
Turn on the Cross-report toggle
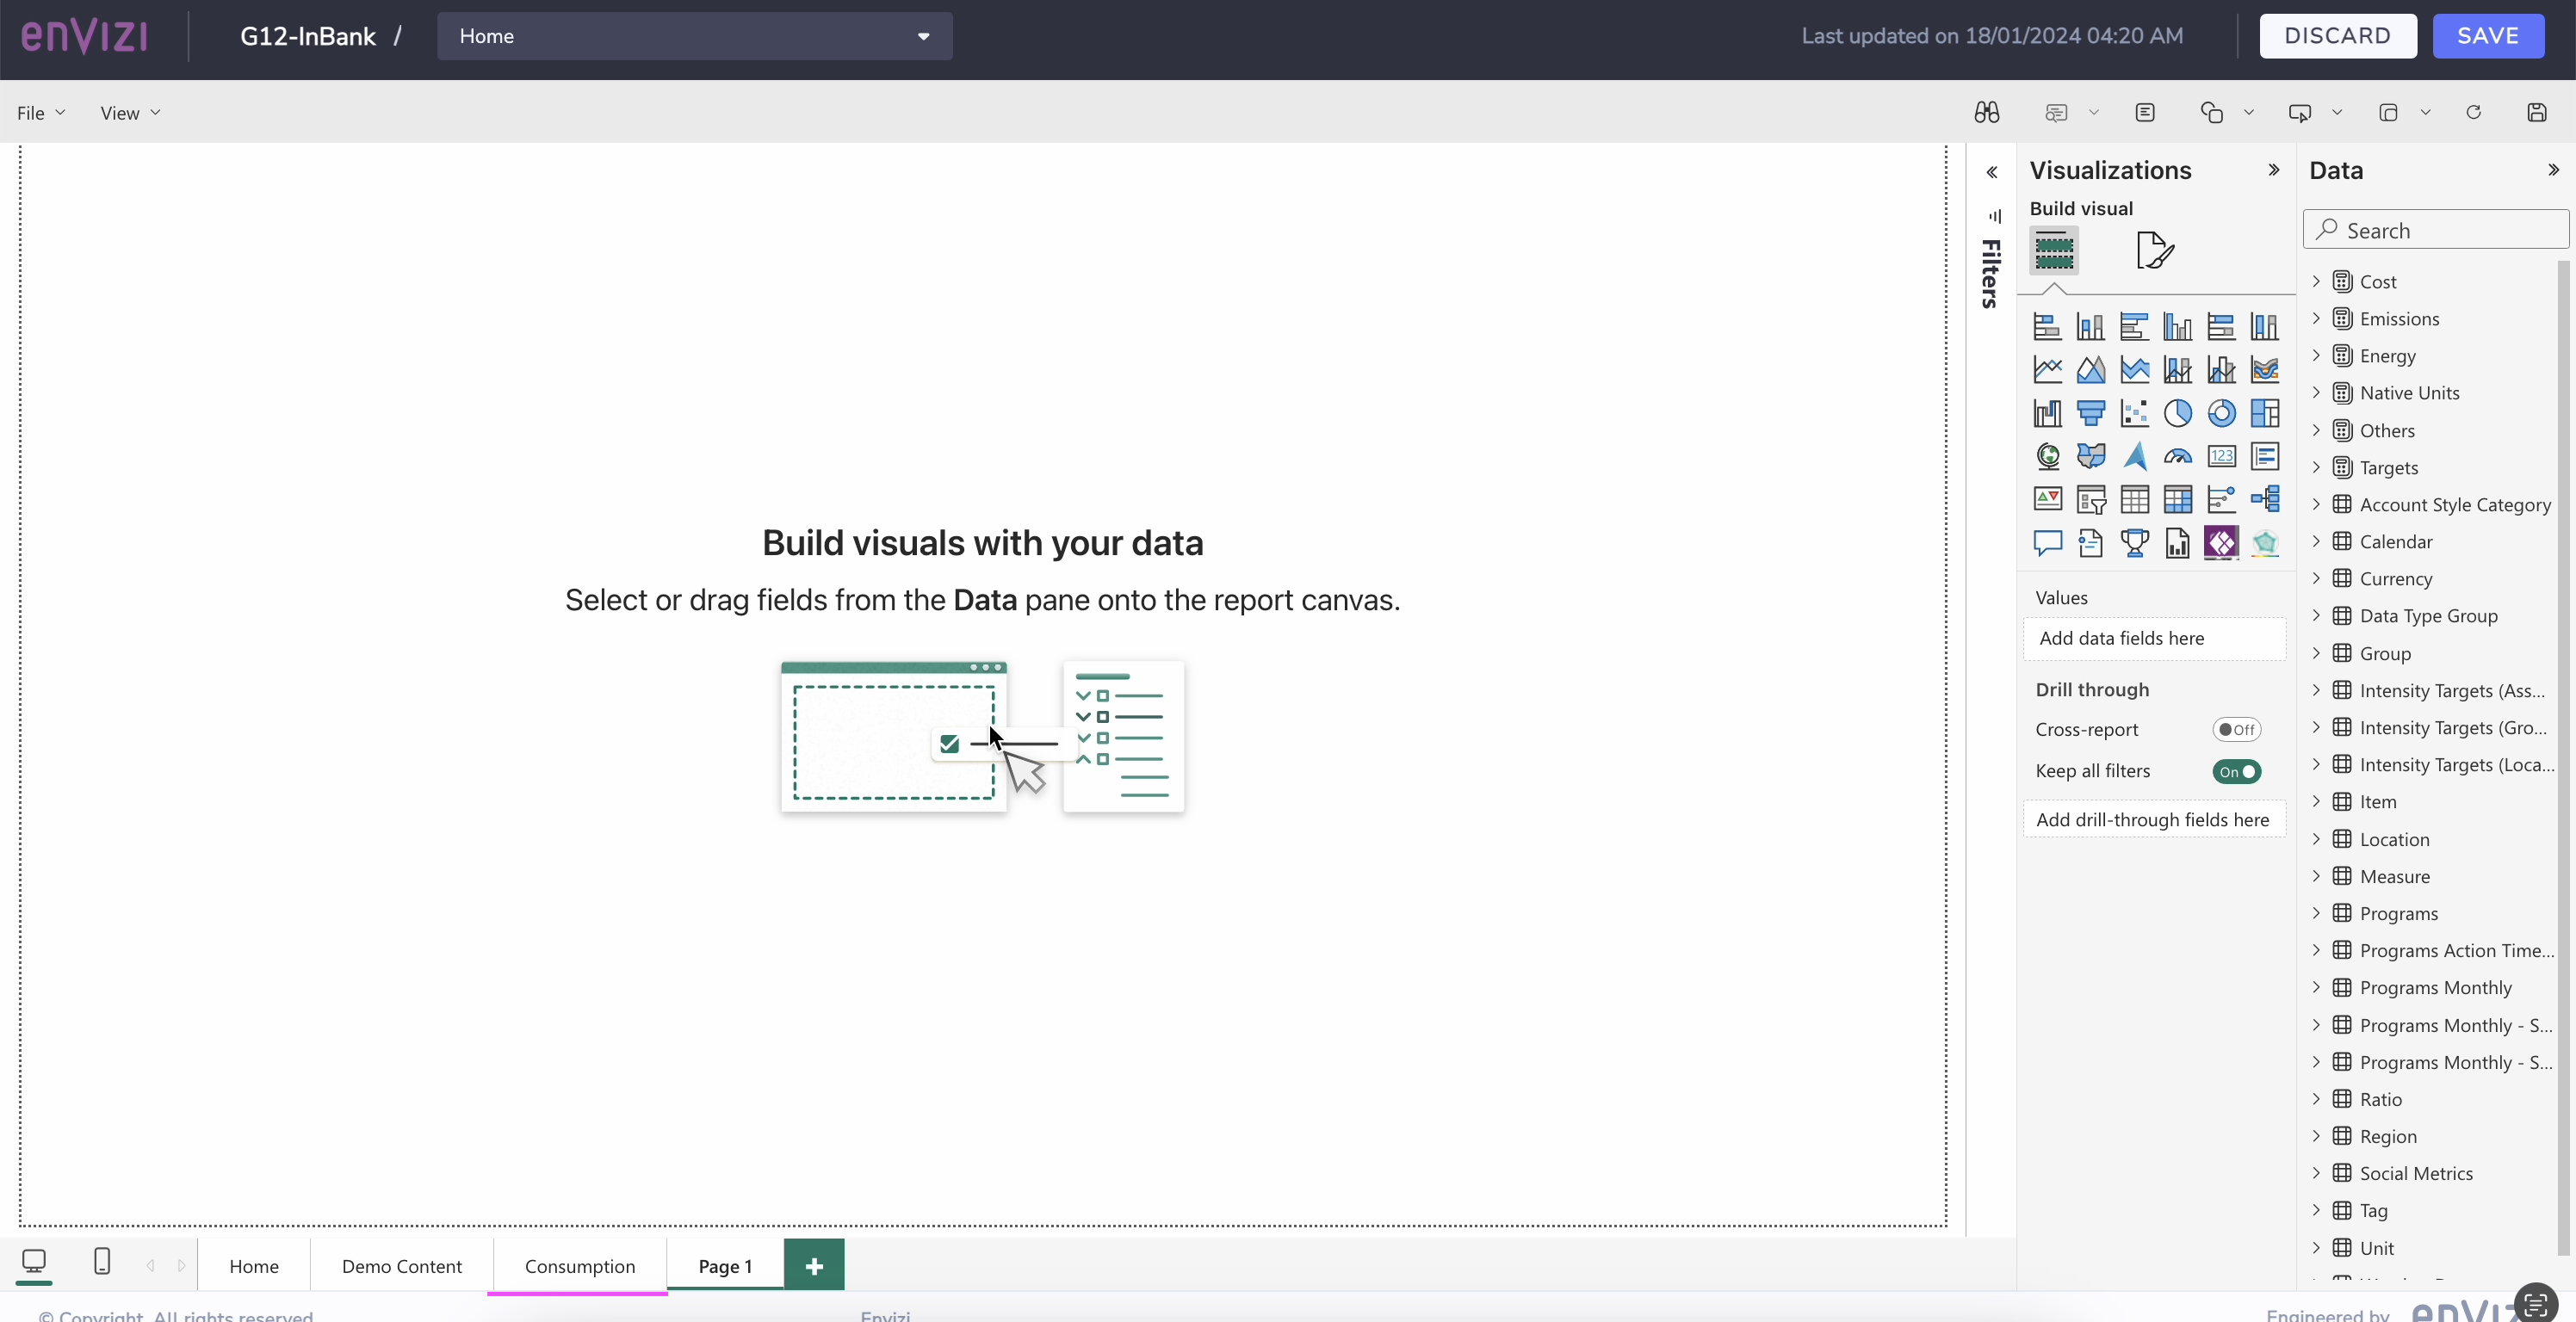[x=2236, y=730]
